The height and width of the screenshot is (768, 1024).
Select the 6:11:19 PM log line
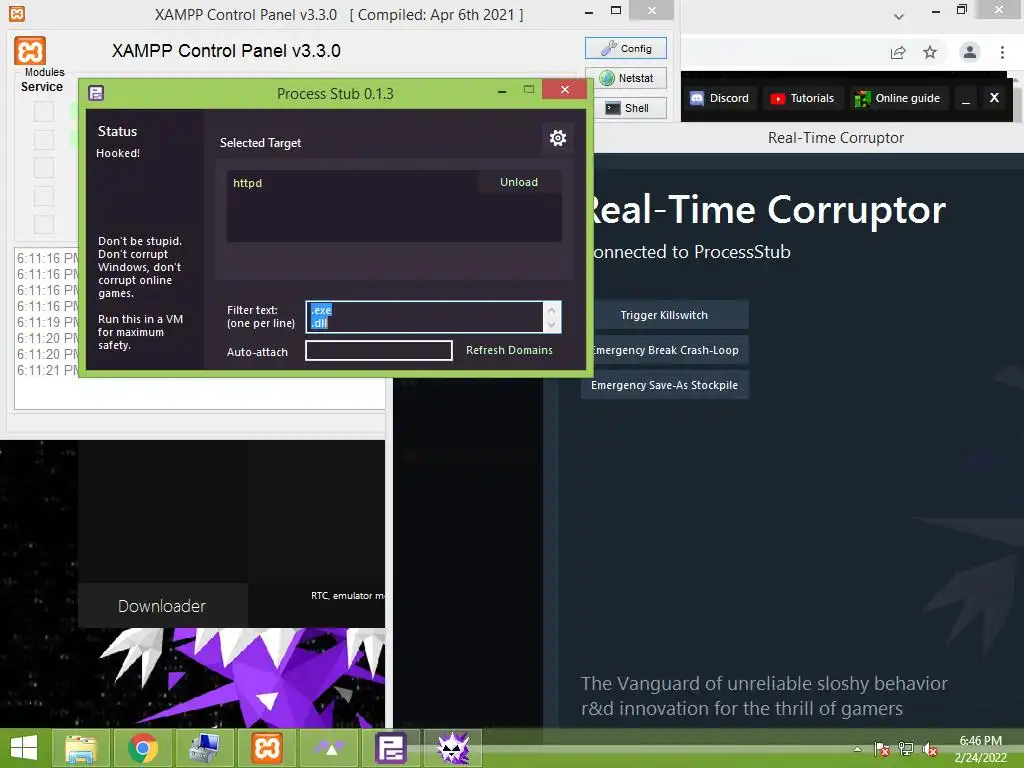48,322
